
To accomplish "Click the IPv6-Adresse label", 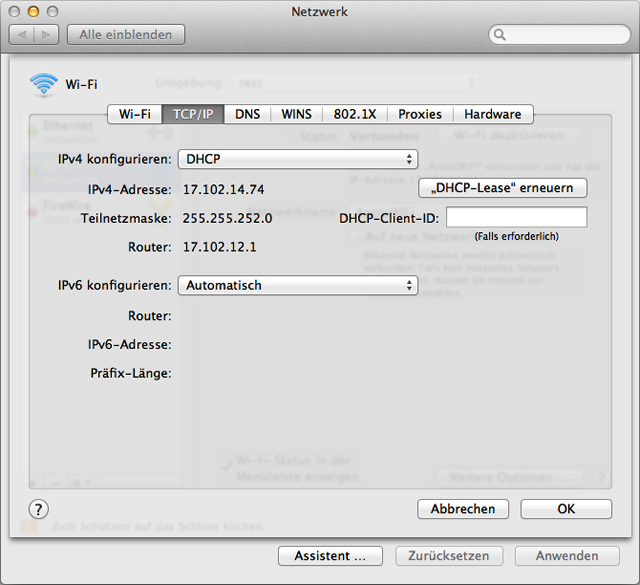I will click(x=130, y=345).
